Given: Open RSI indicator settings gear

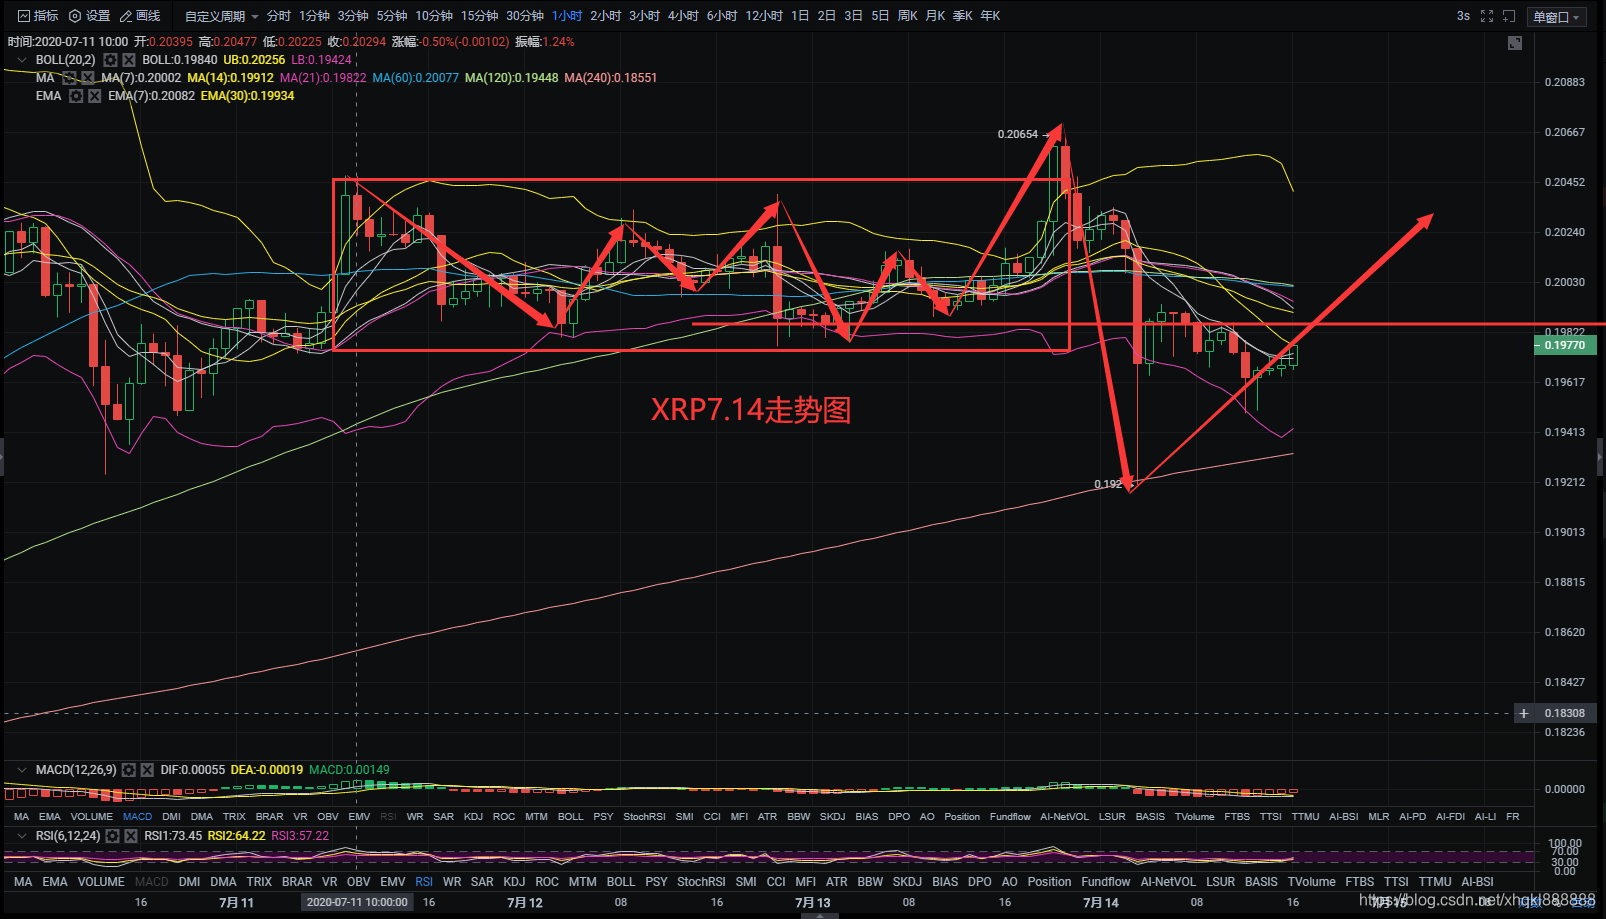Looking at the screenshot, I should pyautogui.click(x=113, y=836).
